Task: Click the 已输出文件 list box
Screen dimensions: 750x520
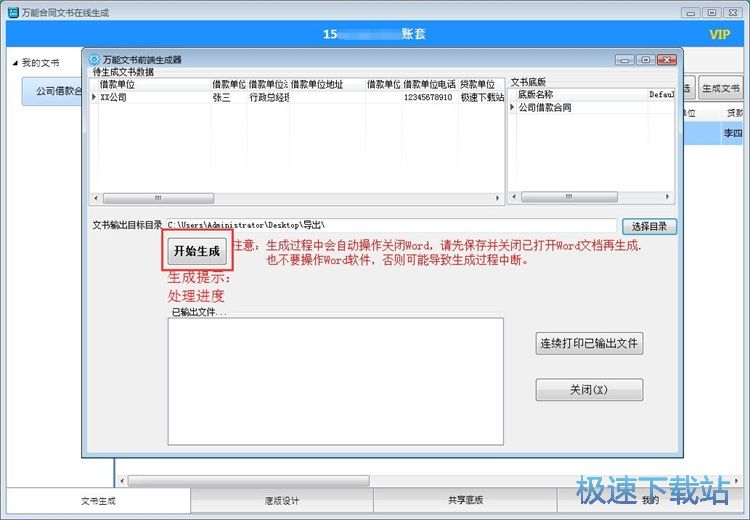Action: tap(335, 381)
